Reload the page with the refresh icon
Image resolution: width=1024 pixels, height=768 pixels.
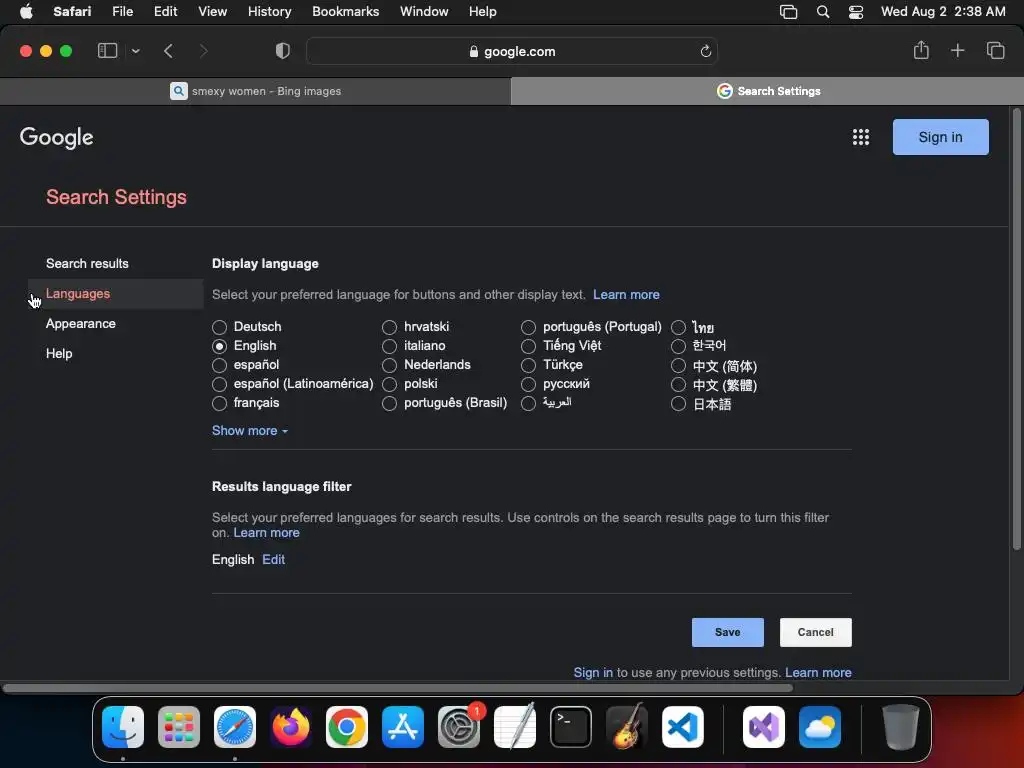point(705,51)
